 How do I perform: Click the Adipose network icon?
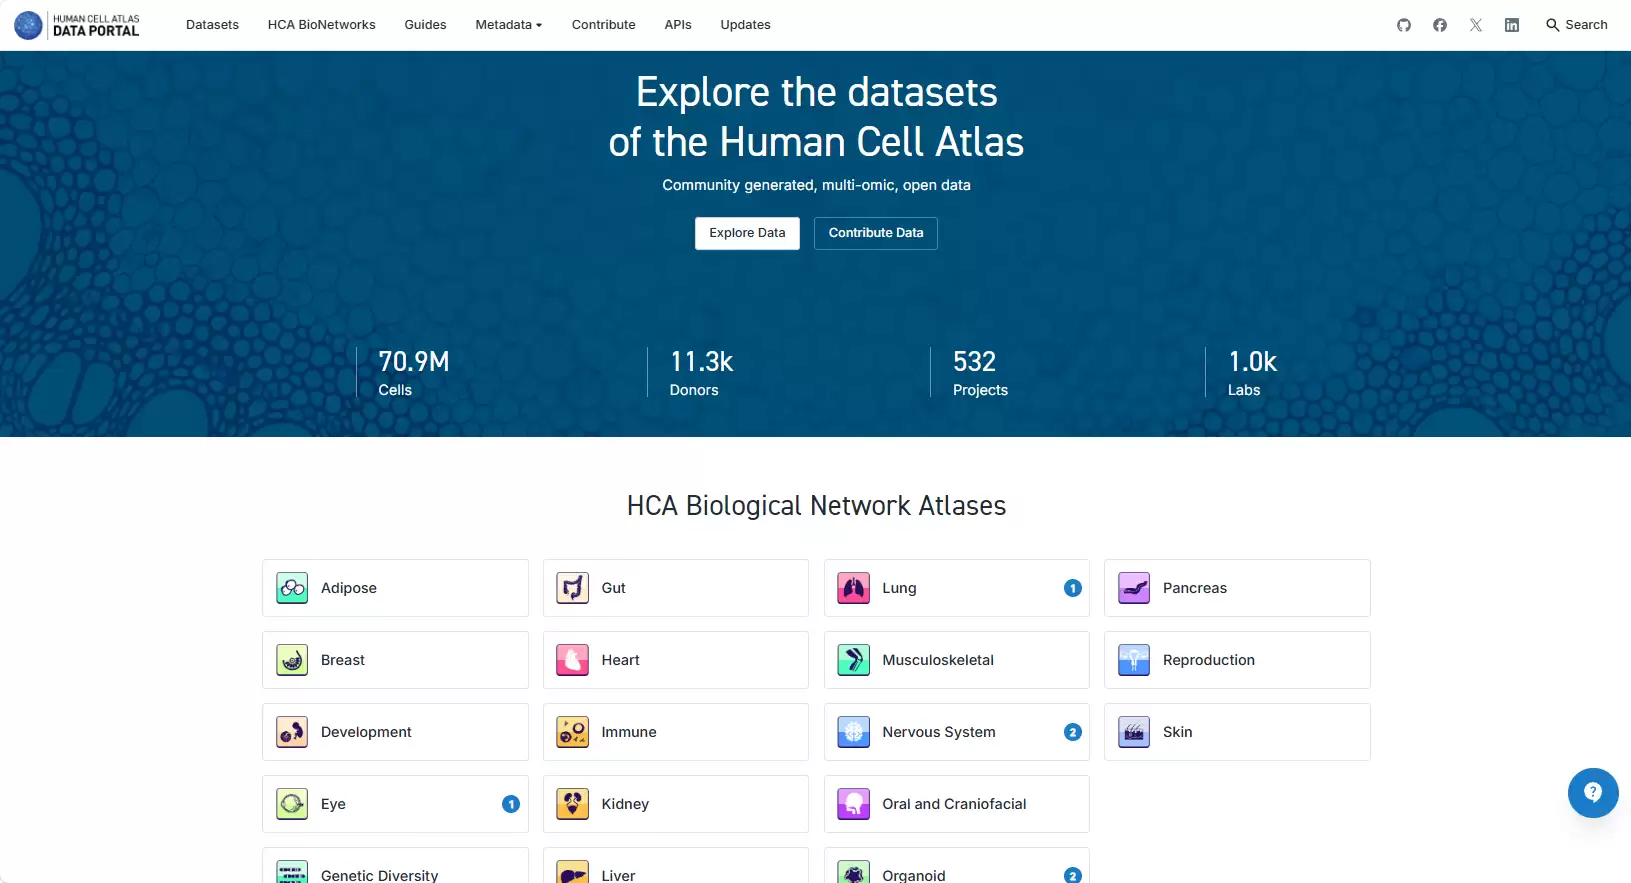(292, 588)
